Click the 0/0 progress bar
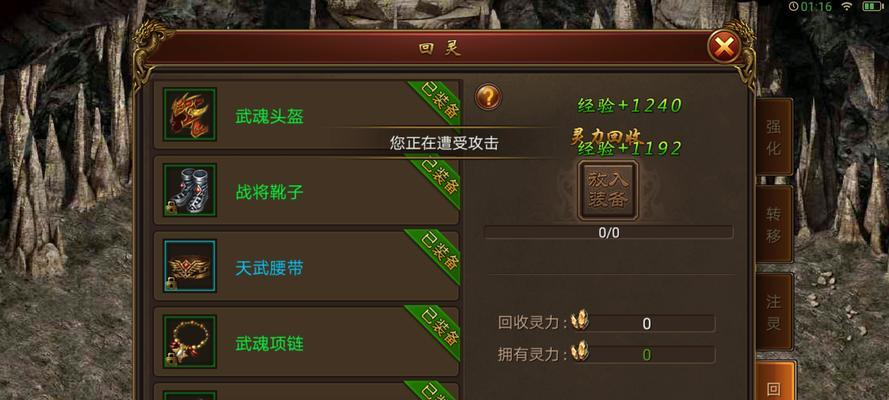889x400 pixels. click(608, 232)
